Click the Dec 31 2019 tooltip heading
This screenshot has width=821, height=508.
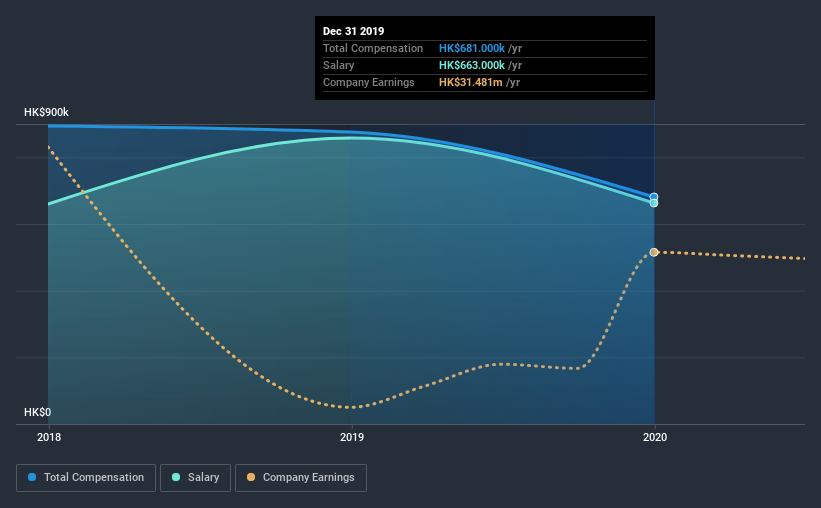tap(353, 31)
